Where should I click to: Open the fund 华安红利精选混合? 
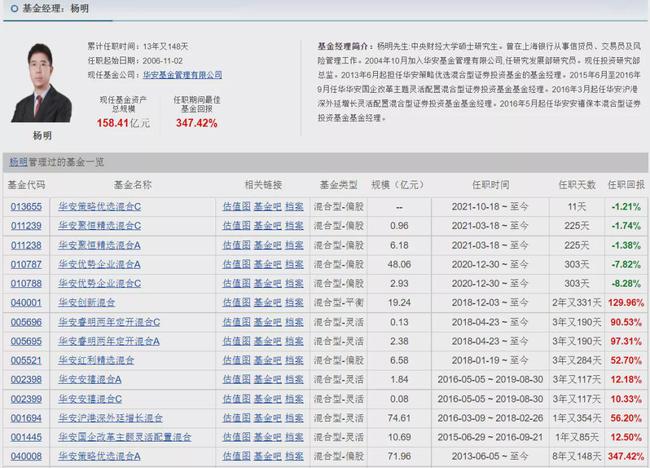point(96,361)
